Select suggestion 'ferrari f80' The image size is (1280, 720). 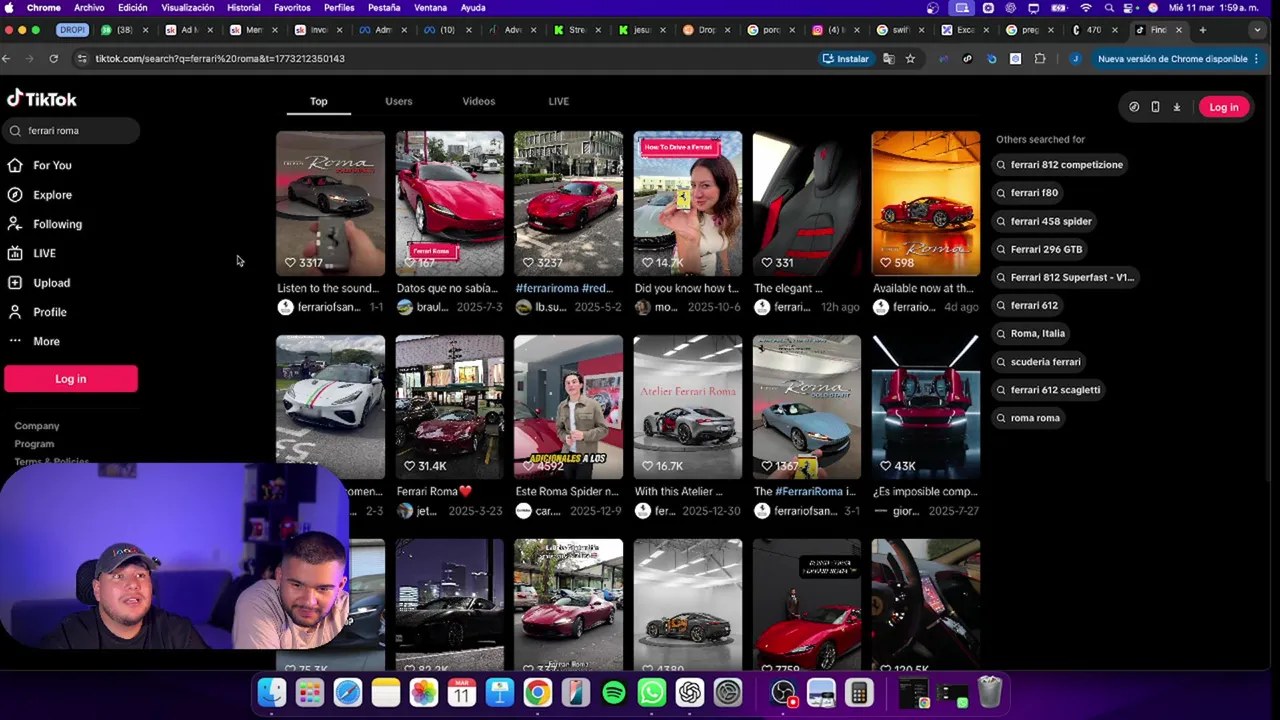click(1027, 193)
